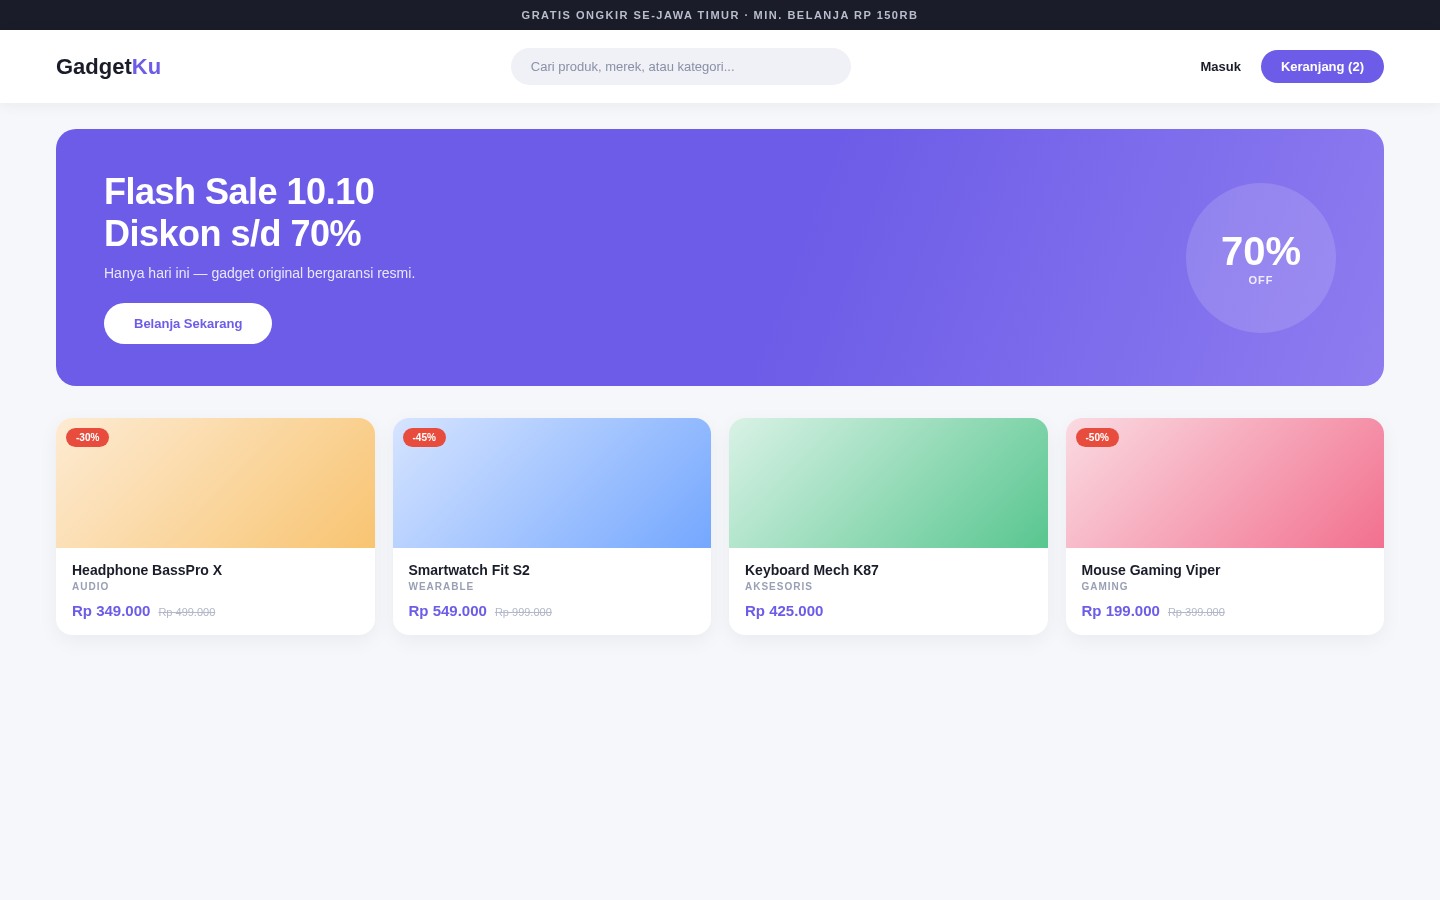
Task: Click the Belanja Sekarang button
Action: [x=188, y=324]
